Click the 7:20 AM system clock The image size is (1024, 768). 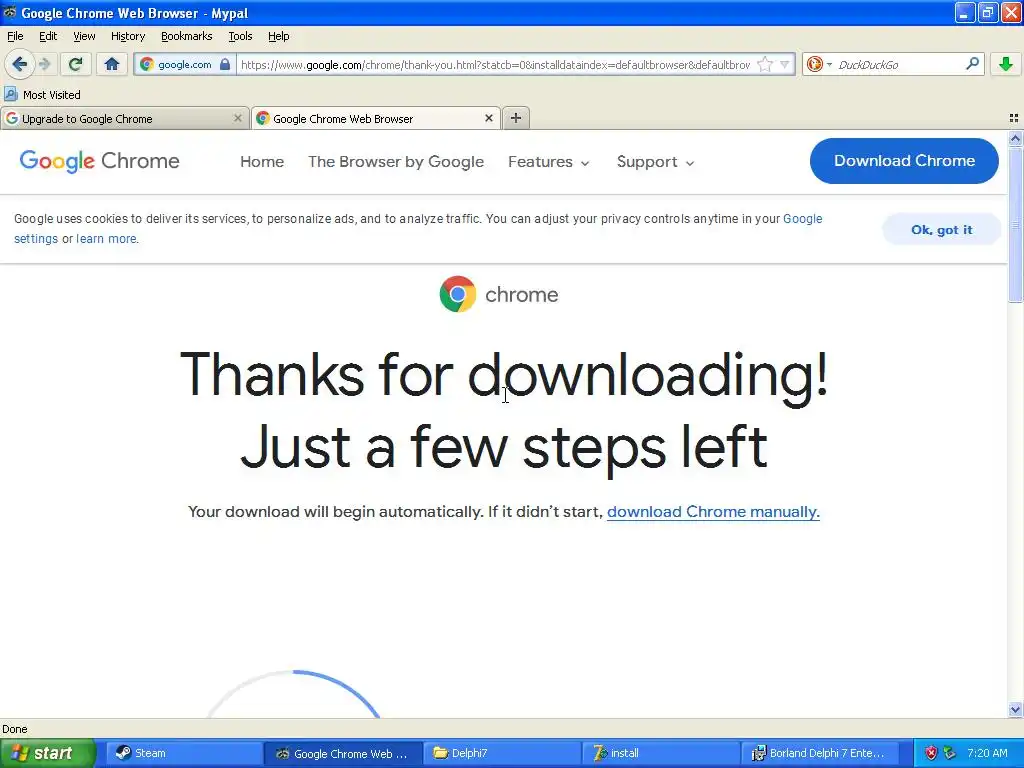click(987, 753)
